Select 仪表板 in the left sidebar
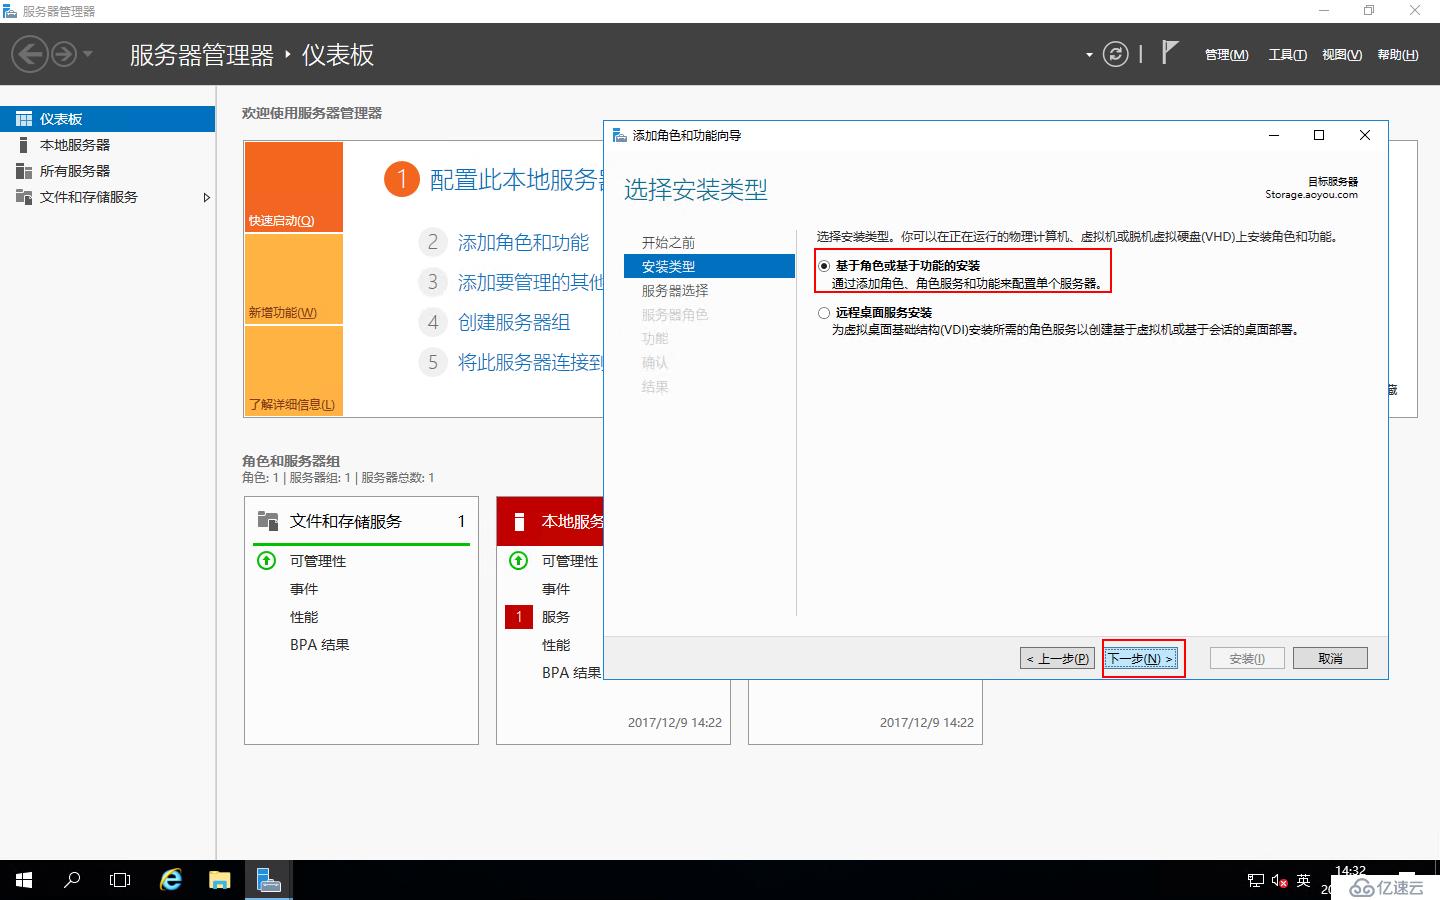1440x900 pixels. 107,119
